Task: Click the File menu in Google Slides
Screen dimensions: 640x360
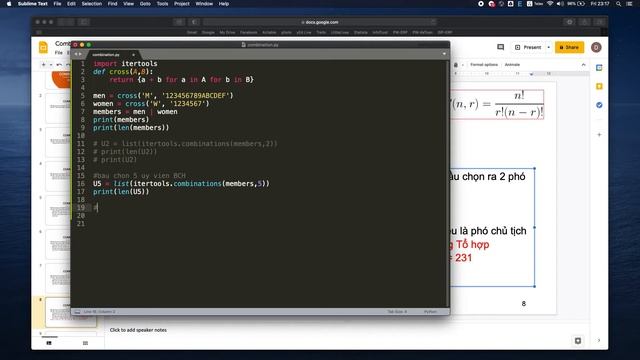Action: [x=59, y=53]
